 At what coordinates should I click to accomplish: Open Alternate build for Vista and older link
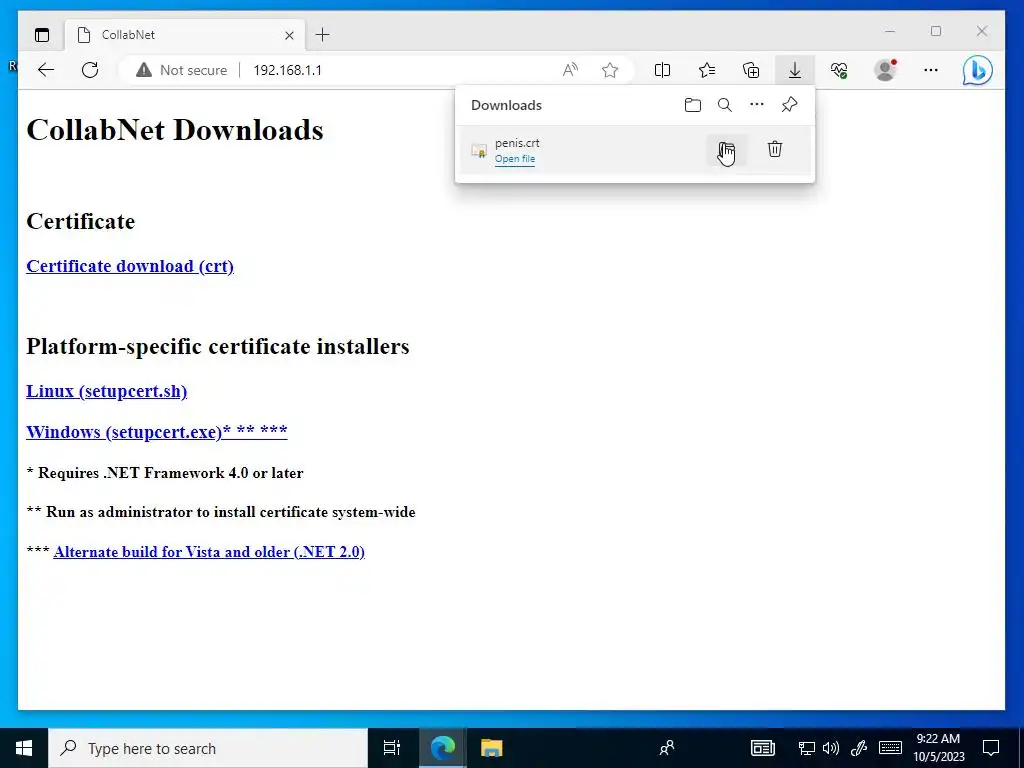pos(209,552)
